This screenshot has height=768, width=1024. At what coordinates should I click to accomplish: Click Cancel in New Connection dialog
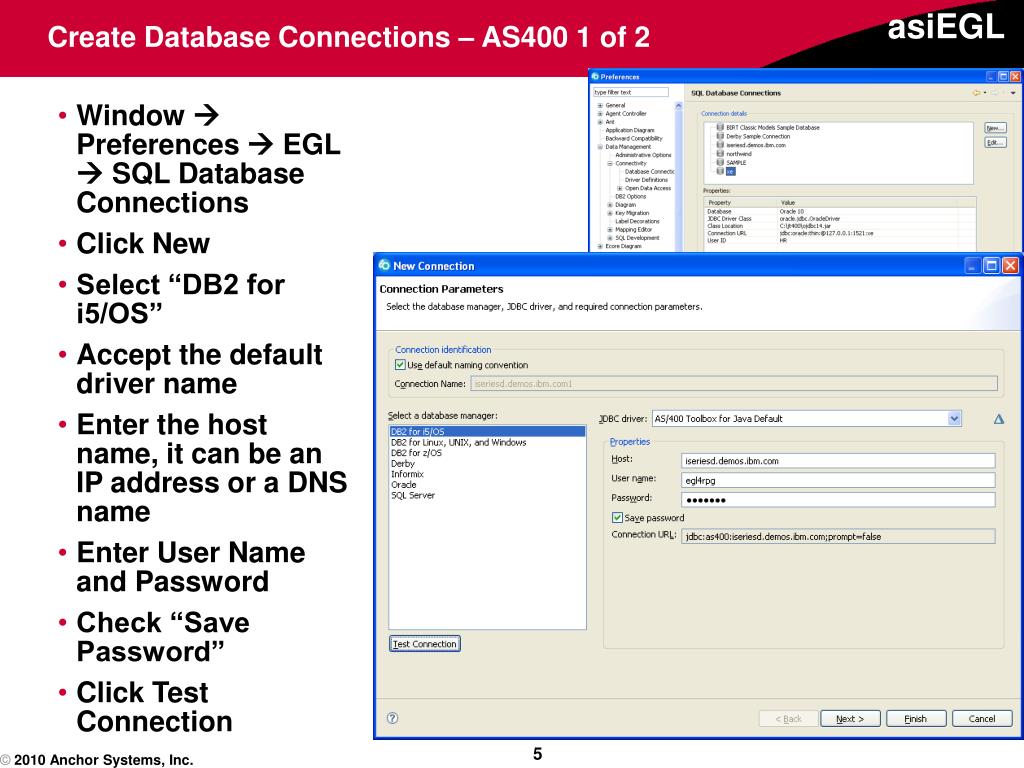982,718
